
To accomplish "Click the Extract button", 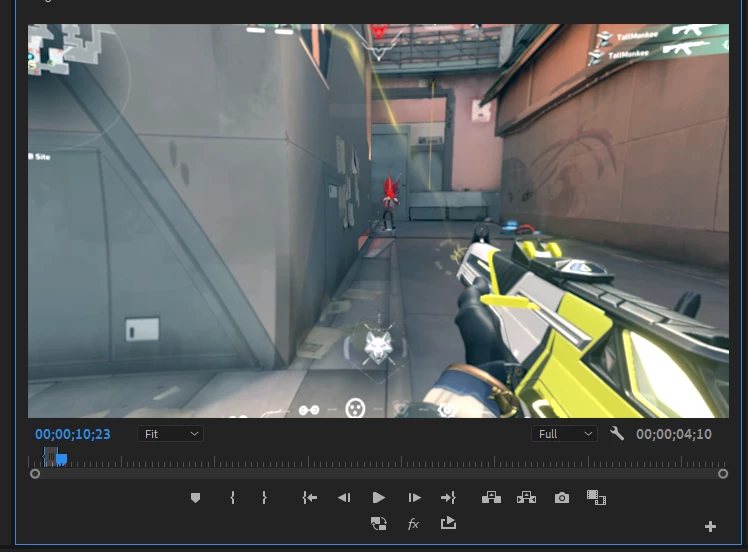I will pos(526,498).
